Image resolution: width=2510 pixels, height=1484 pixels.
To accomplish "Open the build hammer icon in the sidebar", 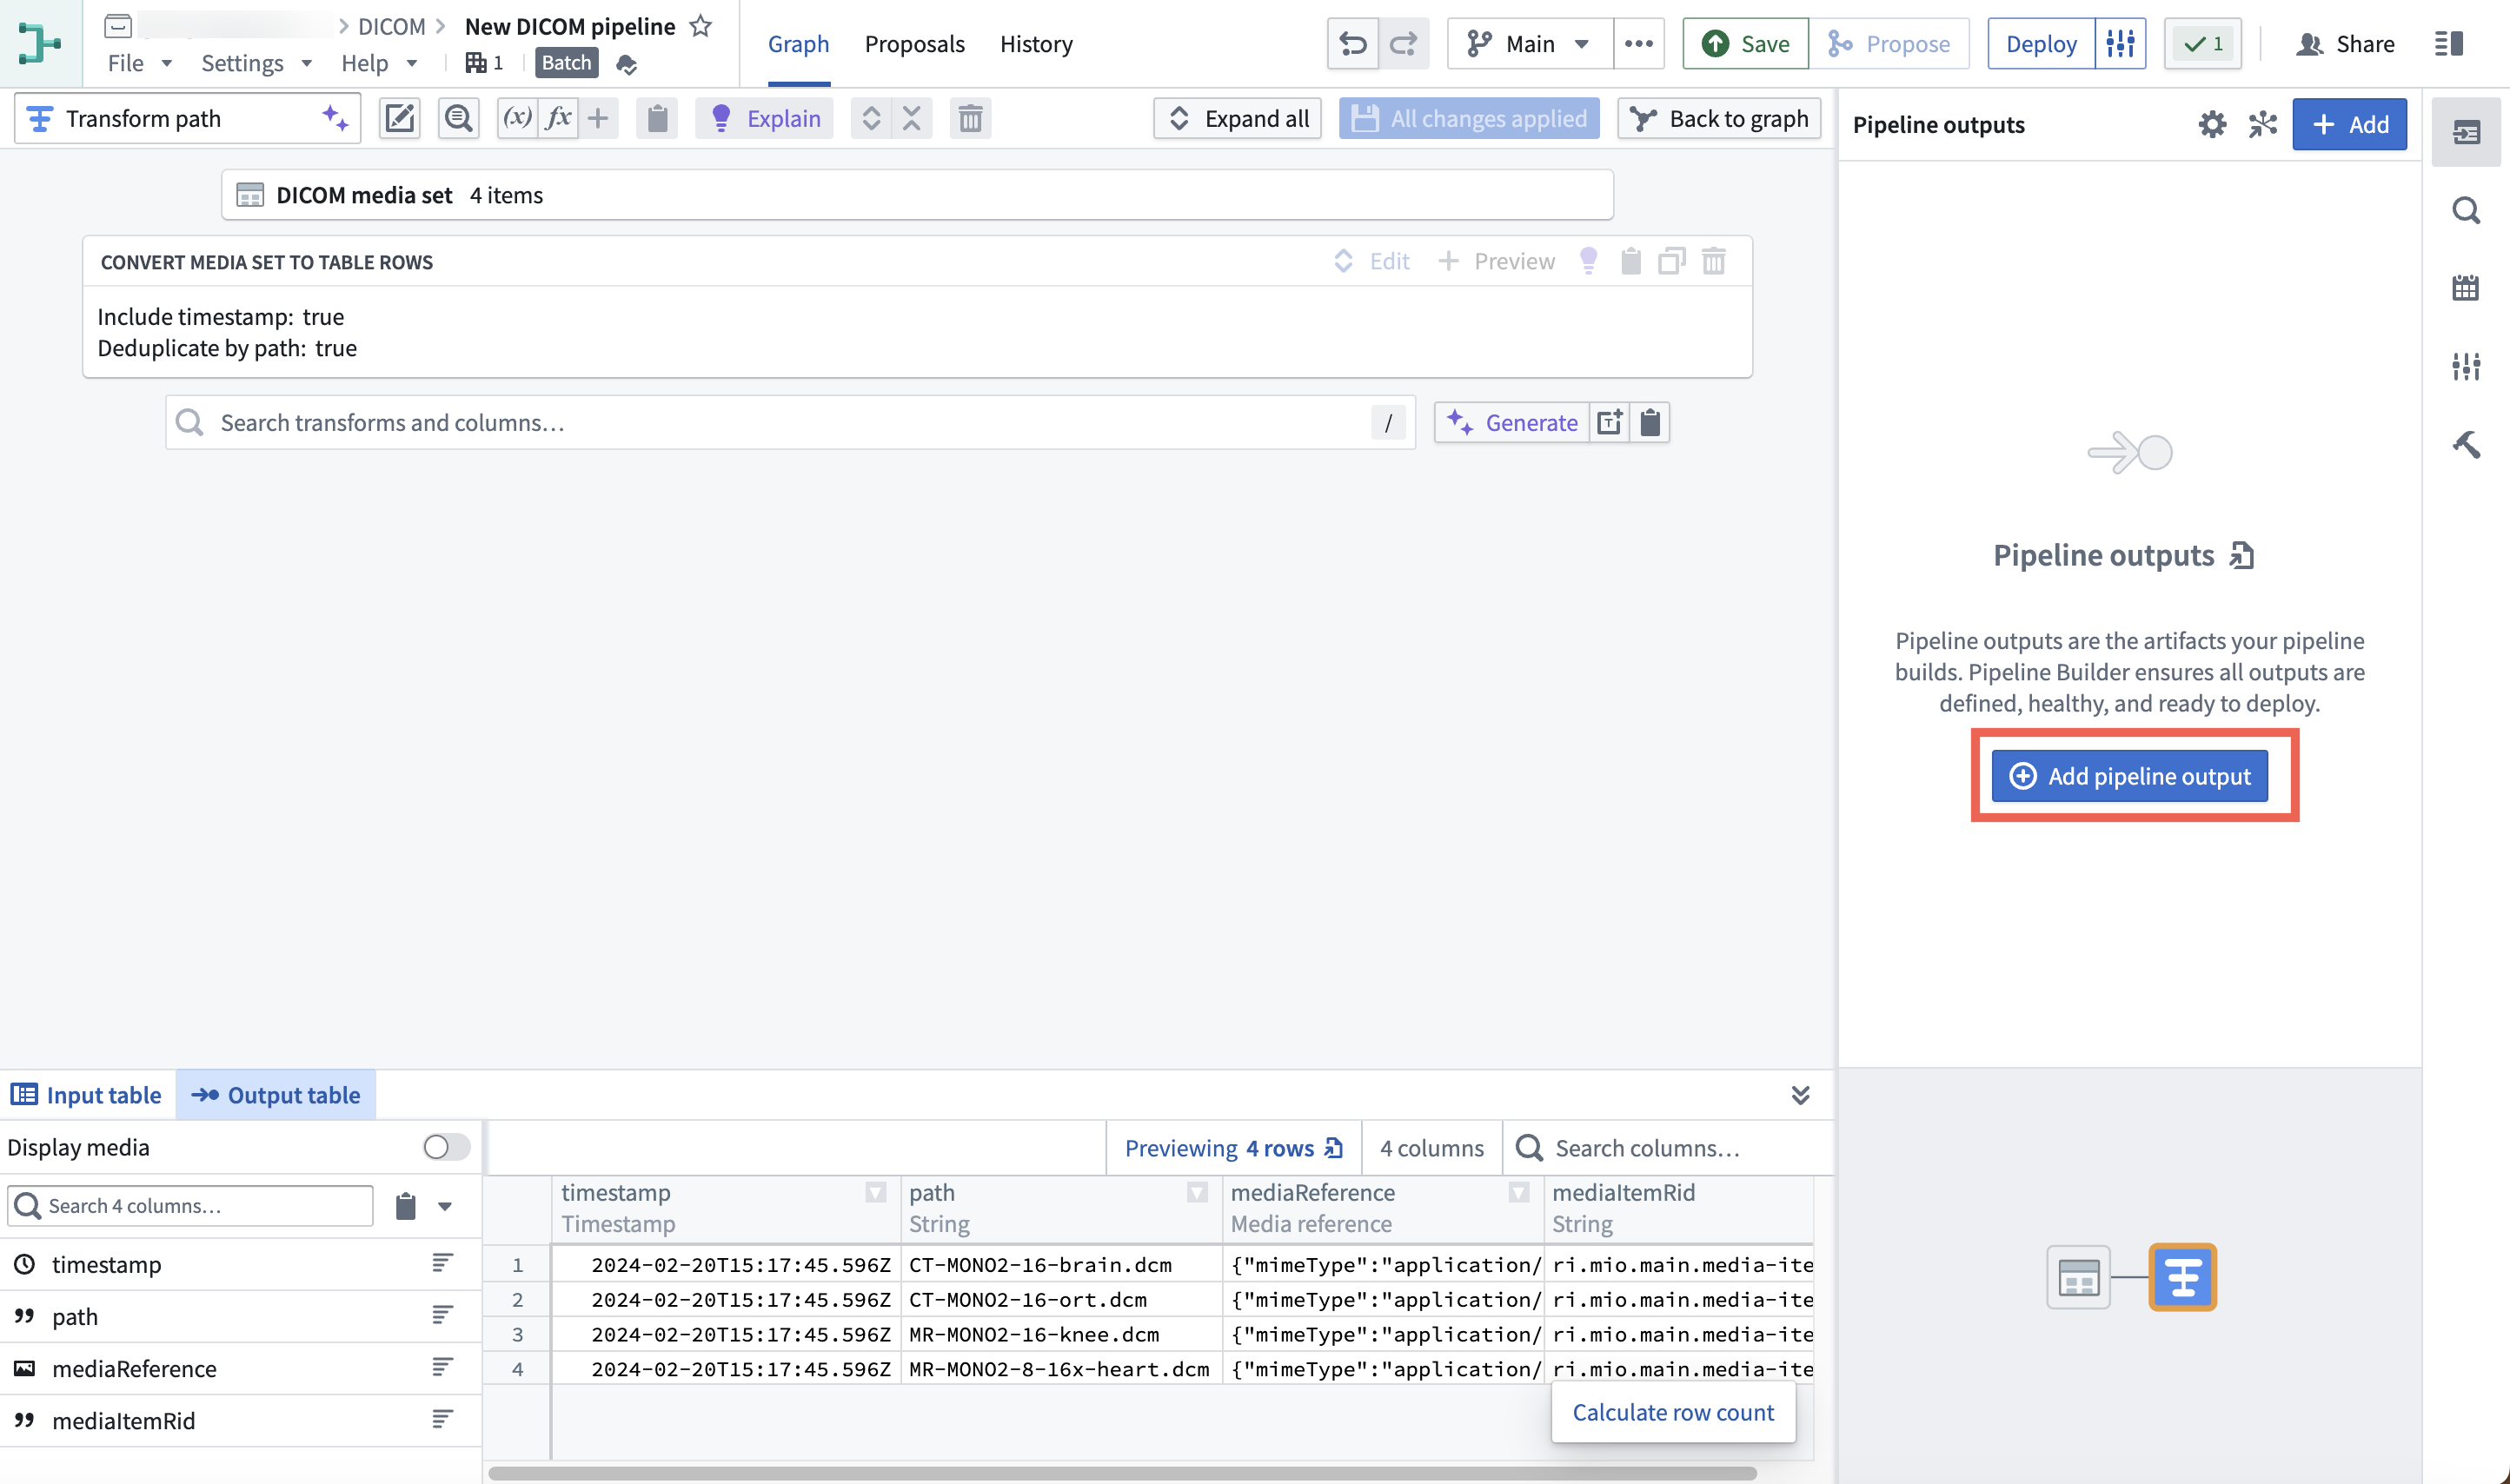I will pyautogui.click(x=2466, y=444).
